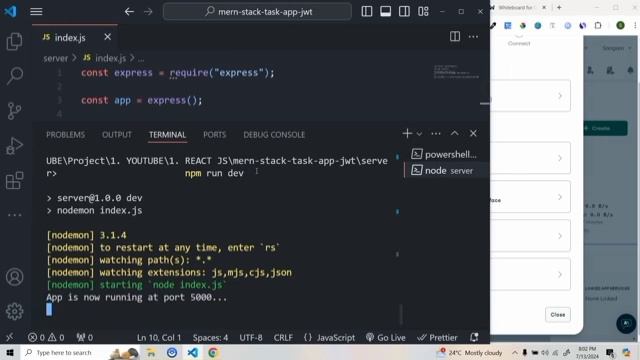
Task: Open the Windows Start menu
Action: coord(10,353)
